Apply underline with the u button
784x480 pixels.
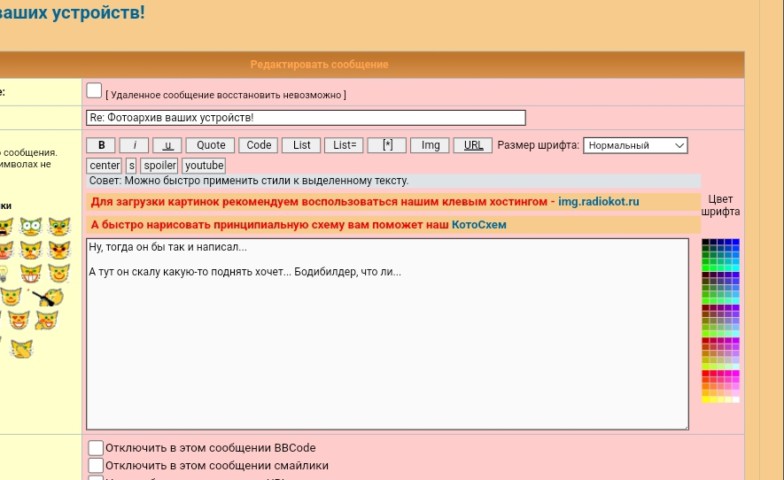click(x=167, y=145)
